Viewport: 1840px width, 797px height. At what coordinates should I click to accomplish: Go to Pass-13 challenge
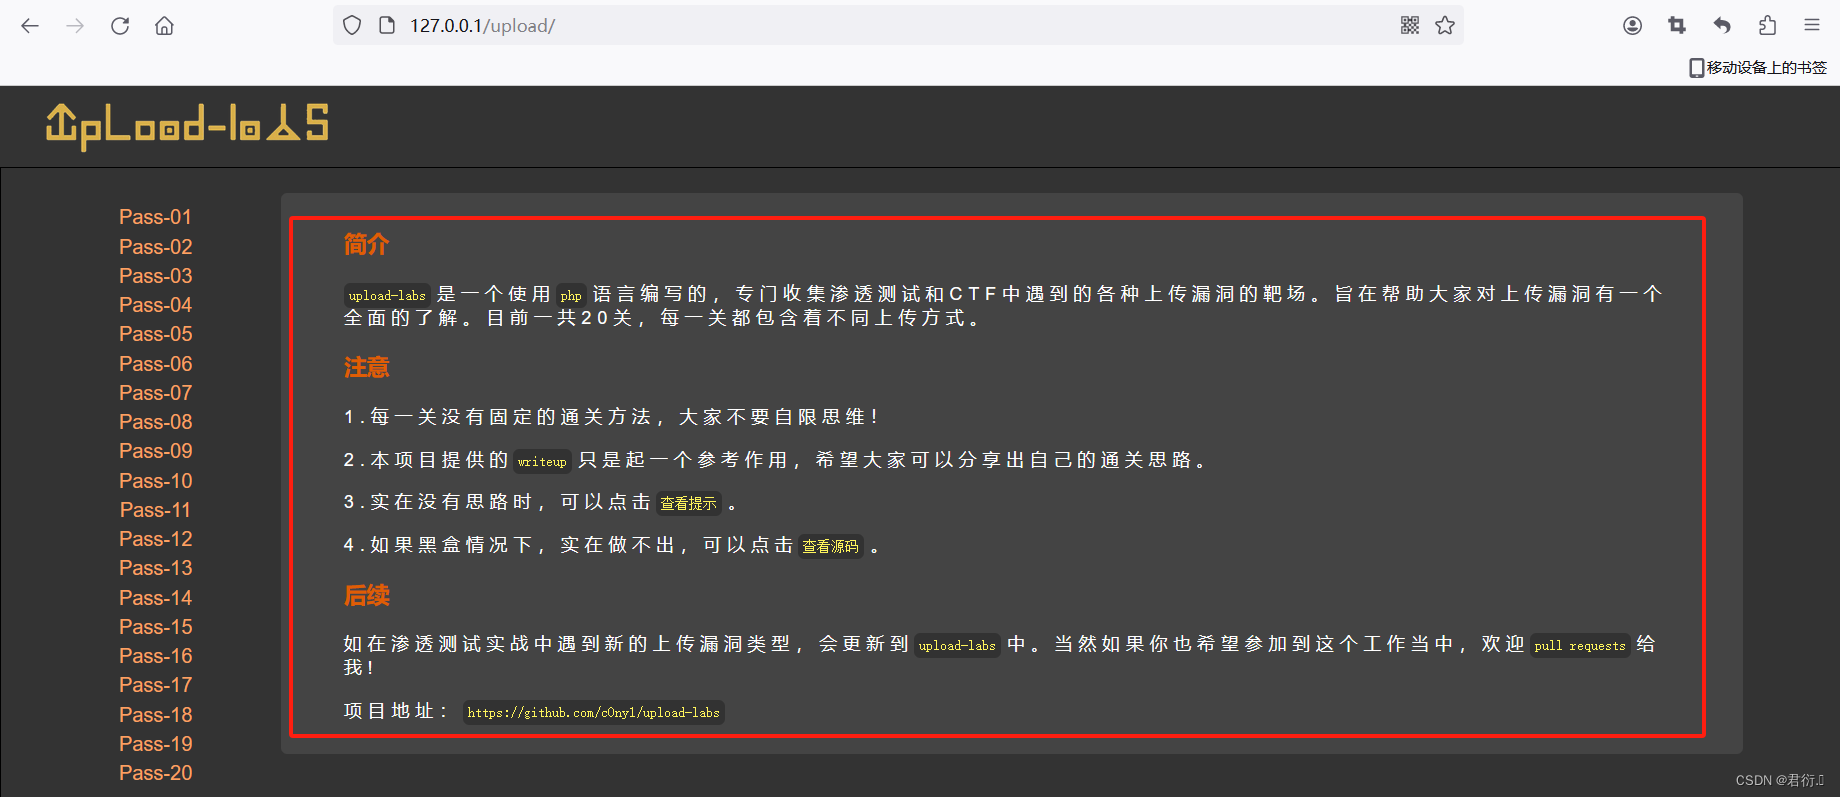[x=155, y=568]
